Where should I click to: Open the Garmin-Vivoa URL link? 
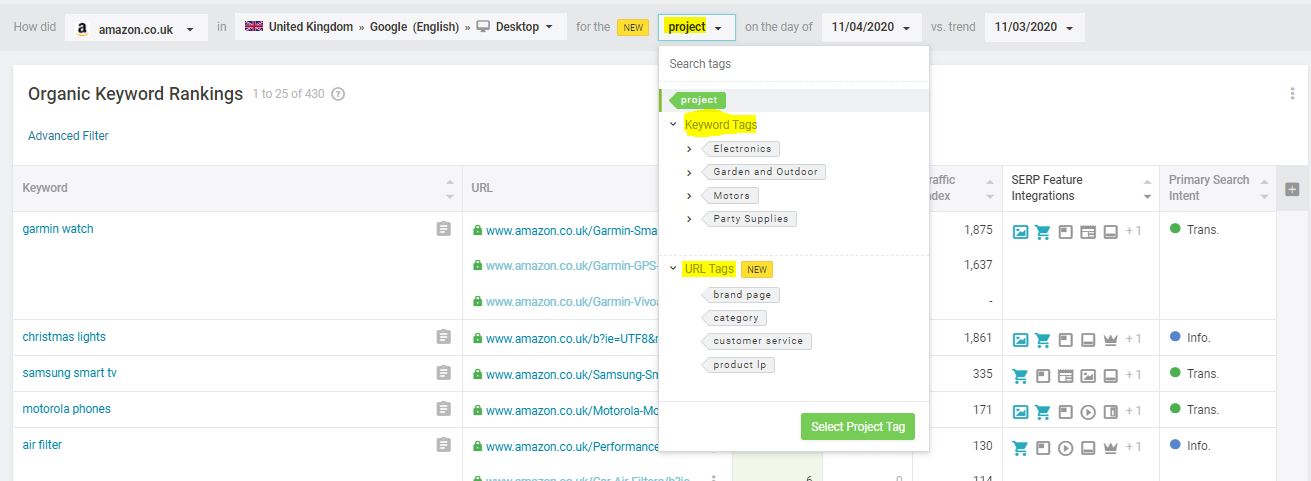(x=572, y=301)
